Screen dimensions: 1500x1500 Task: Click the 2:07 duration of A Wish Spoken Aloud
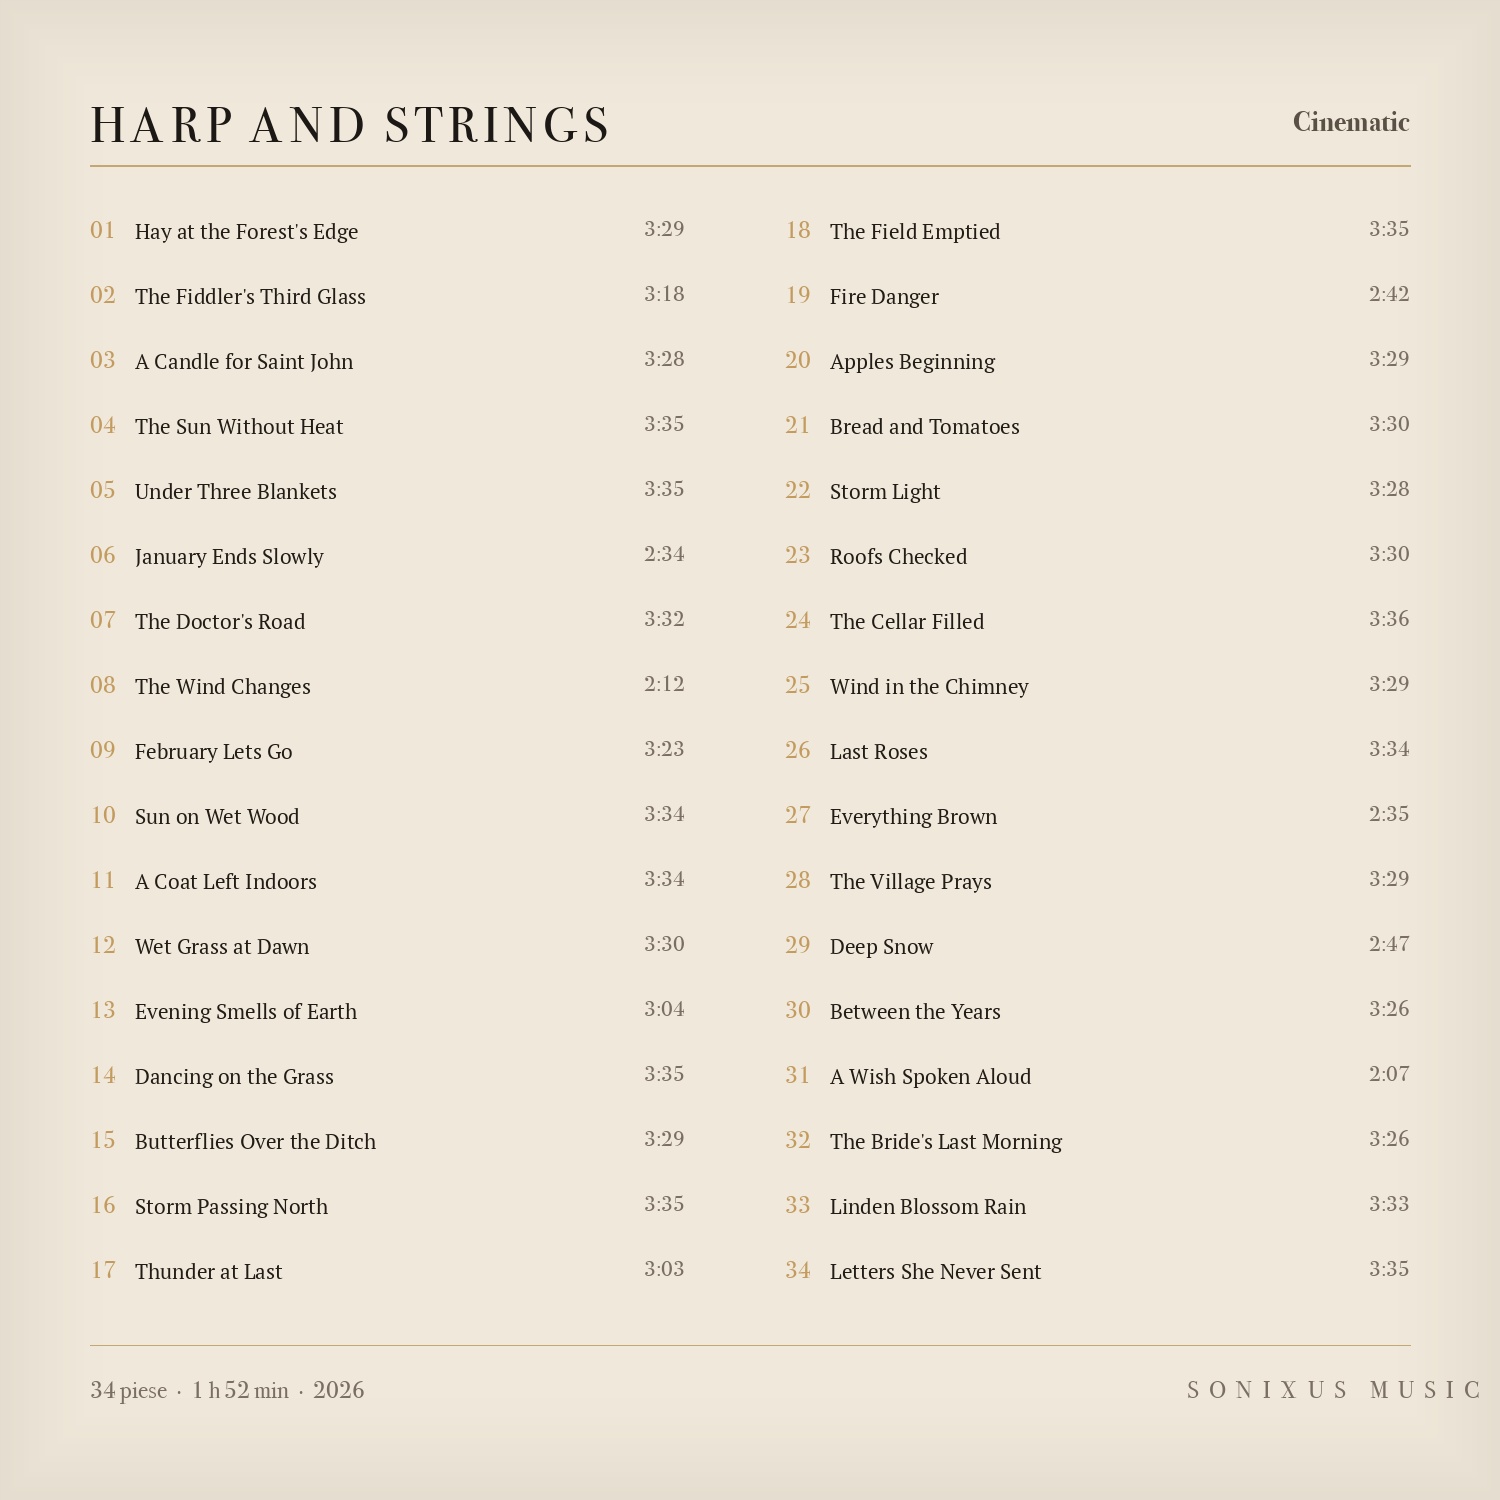1389,1074
